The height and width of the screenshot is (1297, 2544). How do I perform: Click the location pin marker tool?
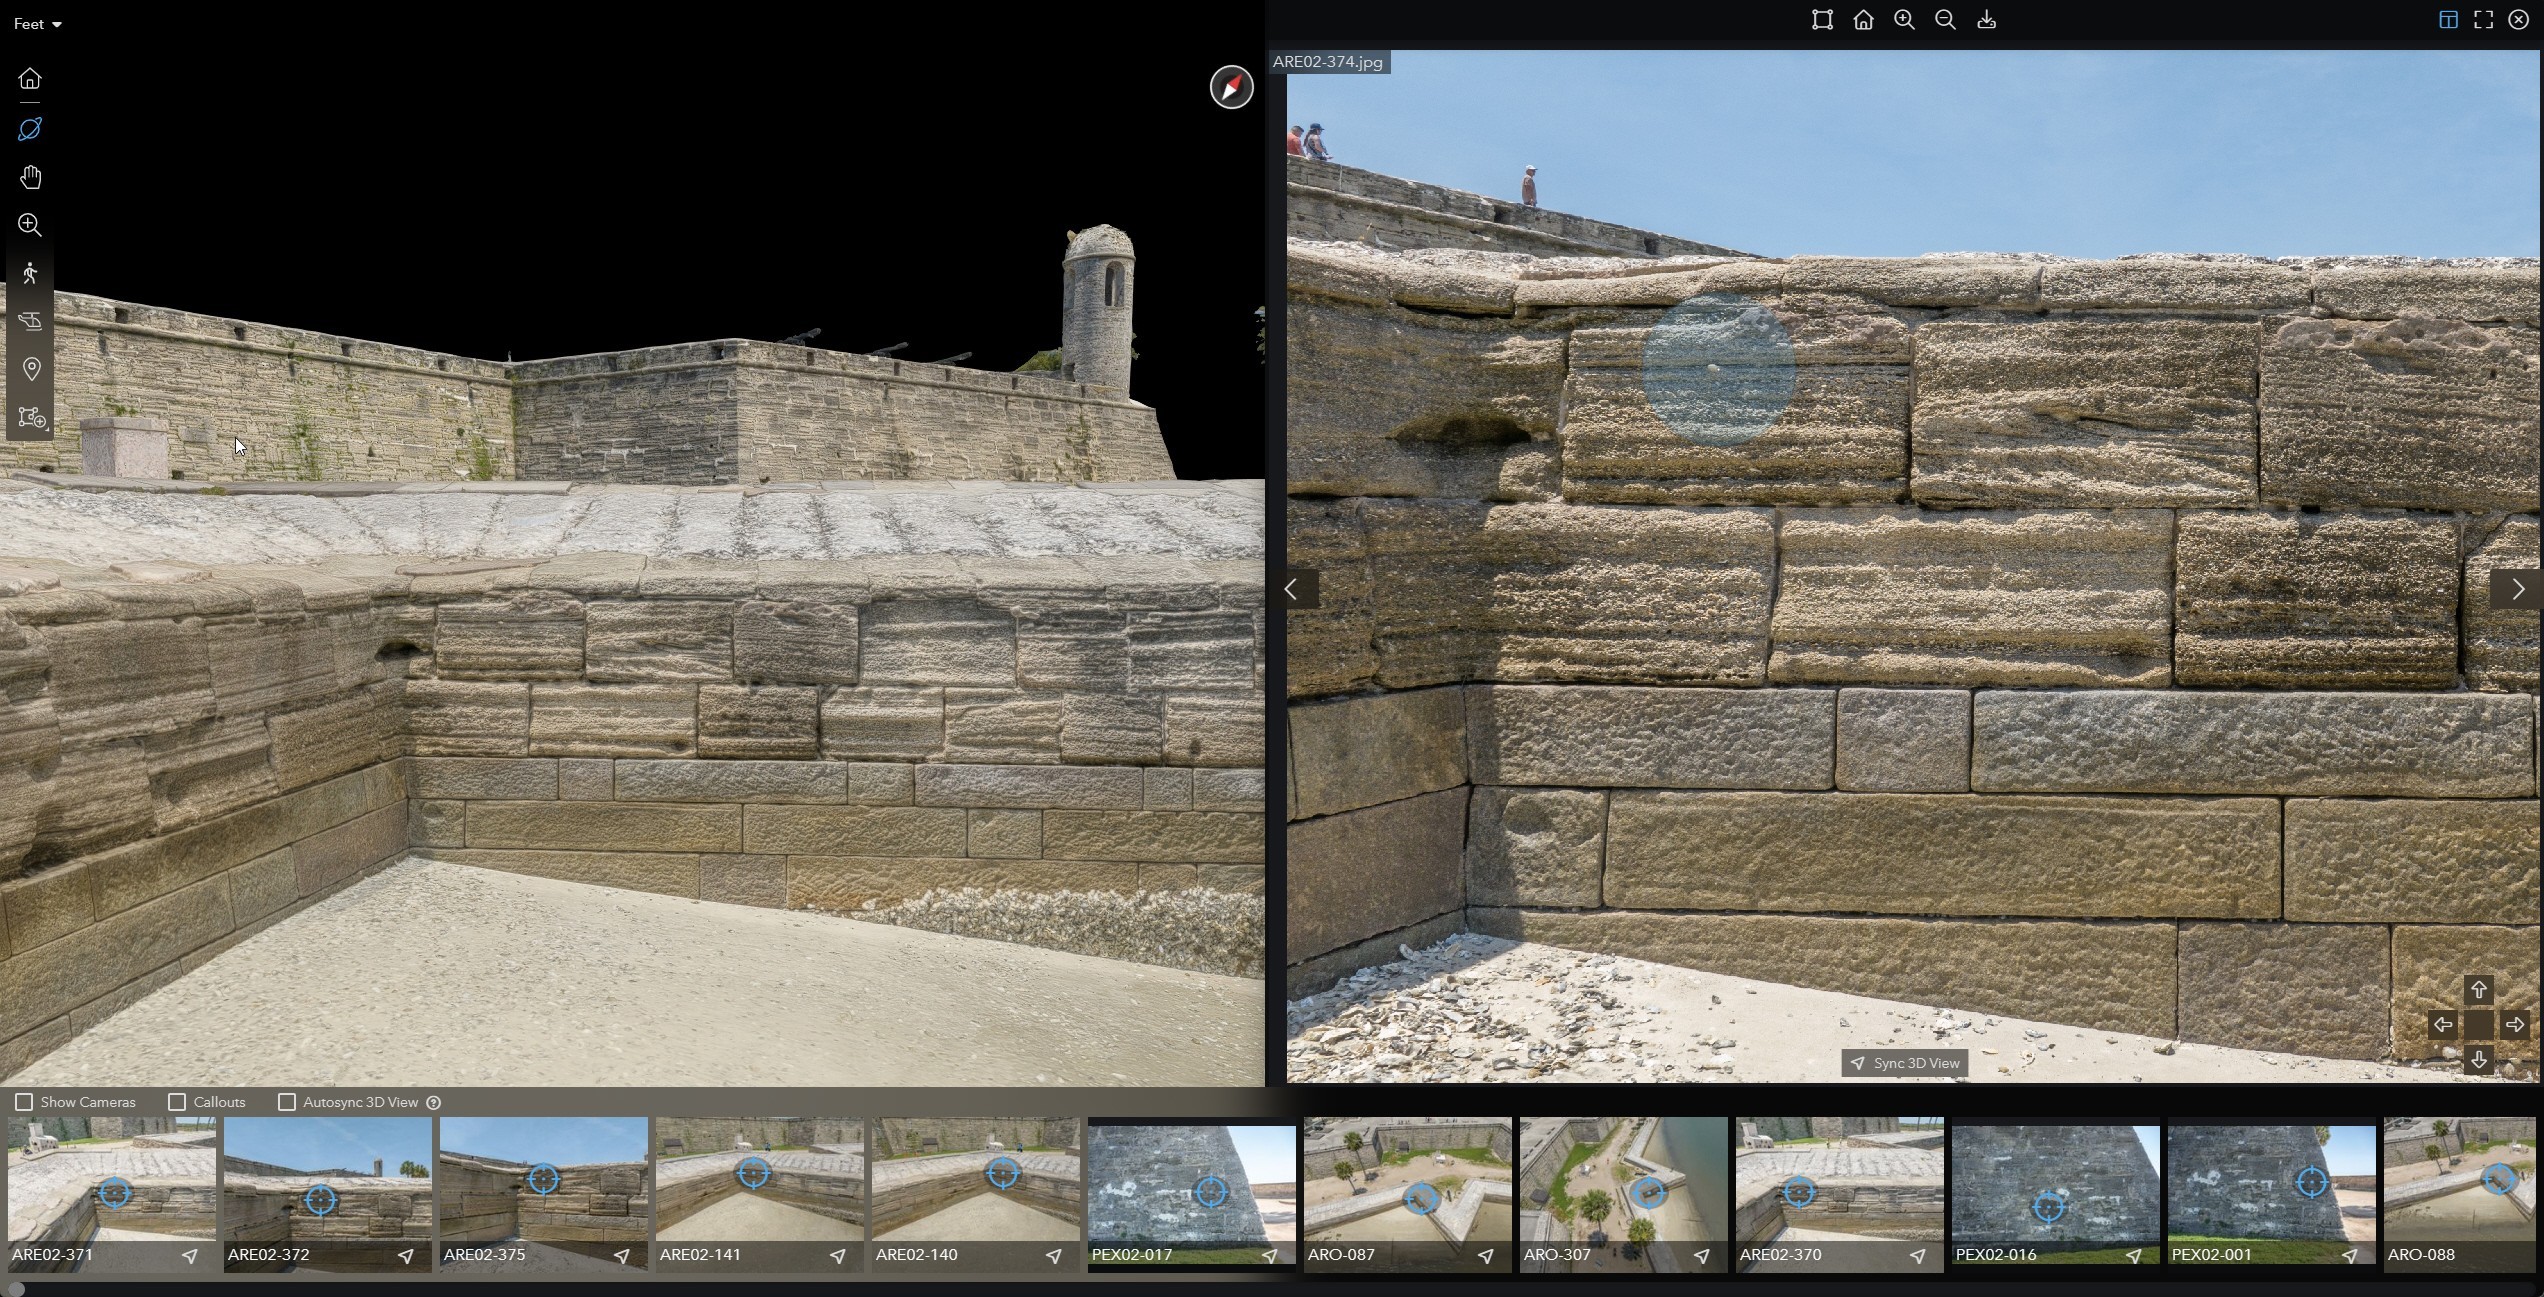(30, 369)
